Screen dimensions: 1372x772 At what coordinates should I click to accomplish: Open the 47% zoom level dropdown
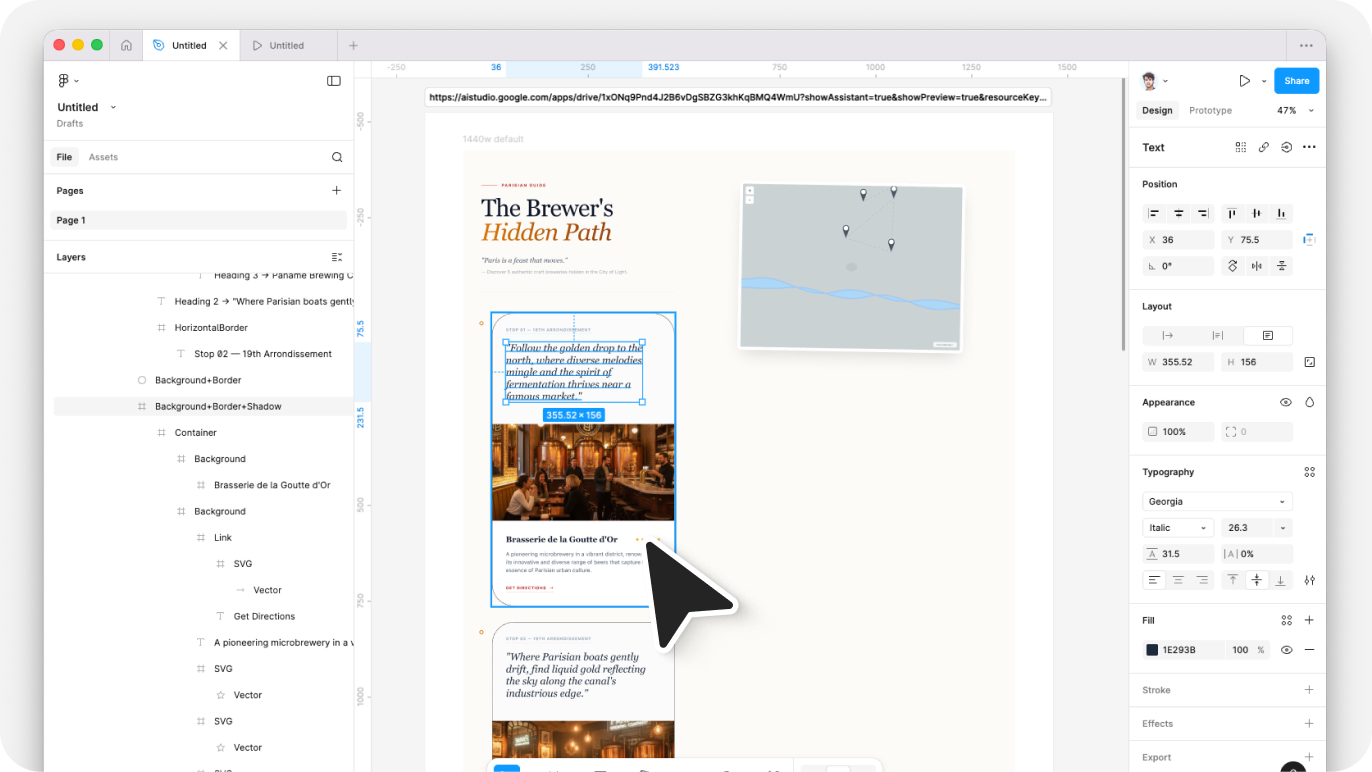pyautogui.click(x=1293, y=110)
